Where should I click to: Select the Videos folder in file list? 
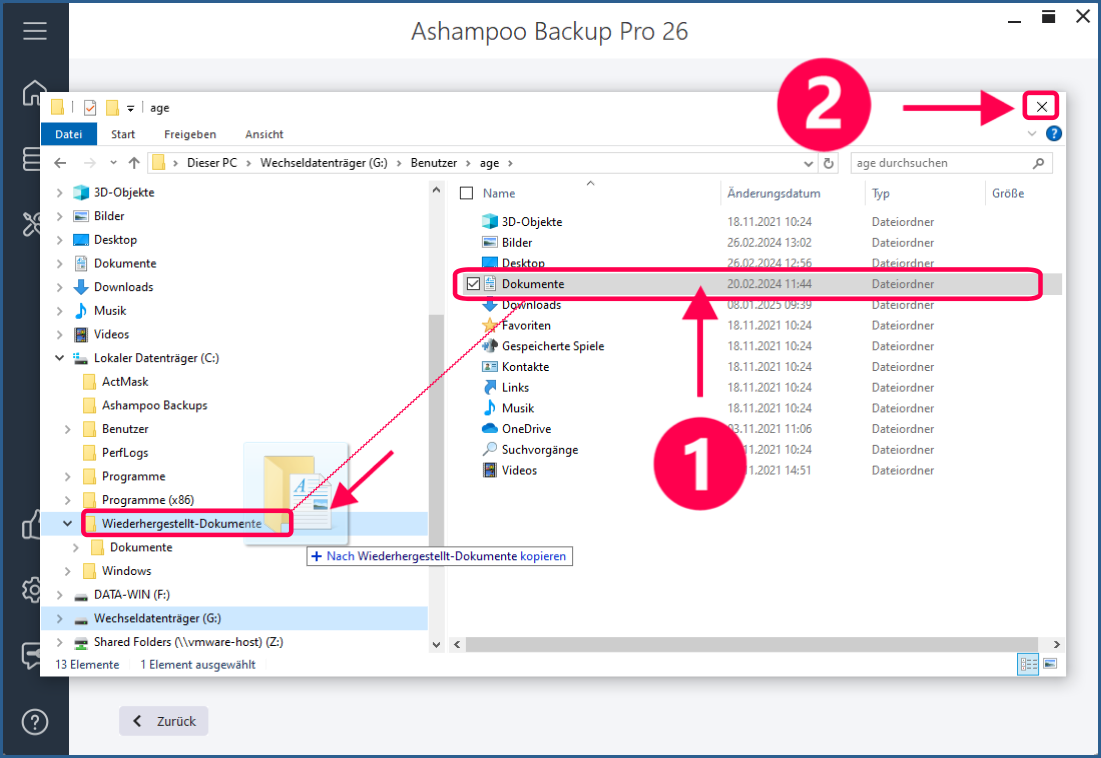point(519,470)
